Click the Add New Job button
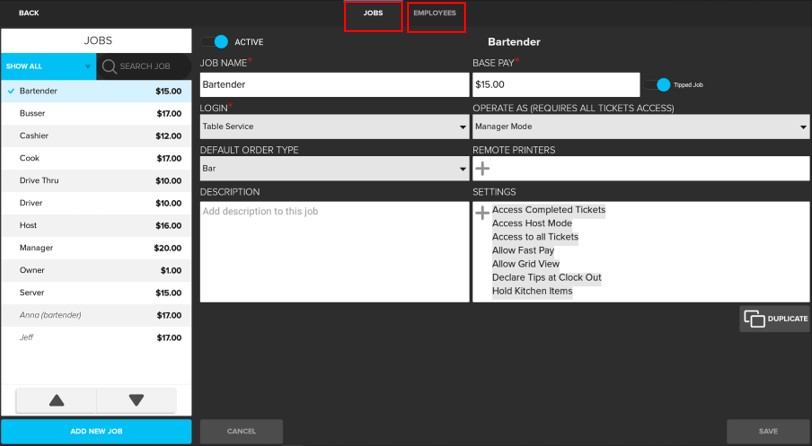Viewport: 812px width, 446px height. tap(96, 431)
